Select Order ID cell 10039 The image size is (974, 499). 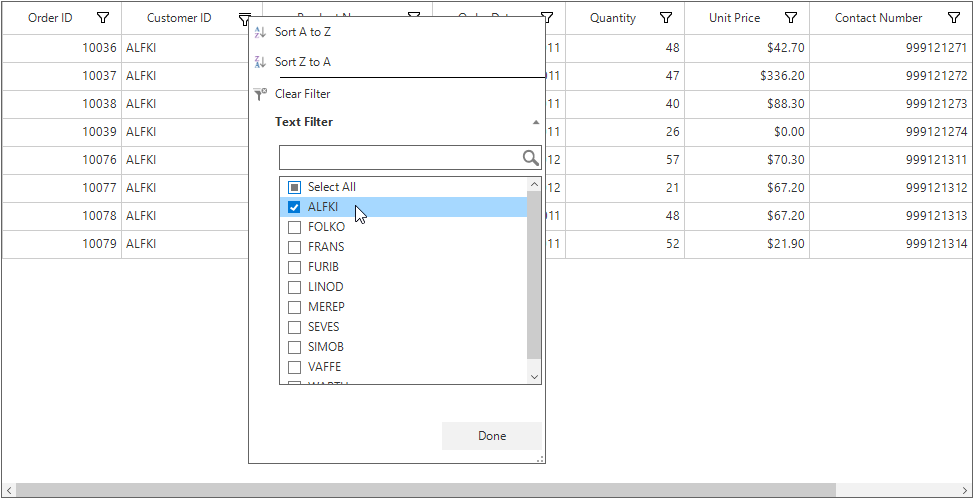click(61, 132)
